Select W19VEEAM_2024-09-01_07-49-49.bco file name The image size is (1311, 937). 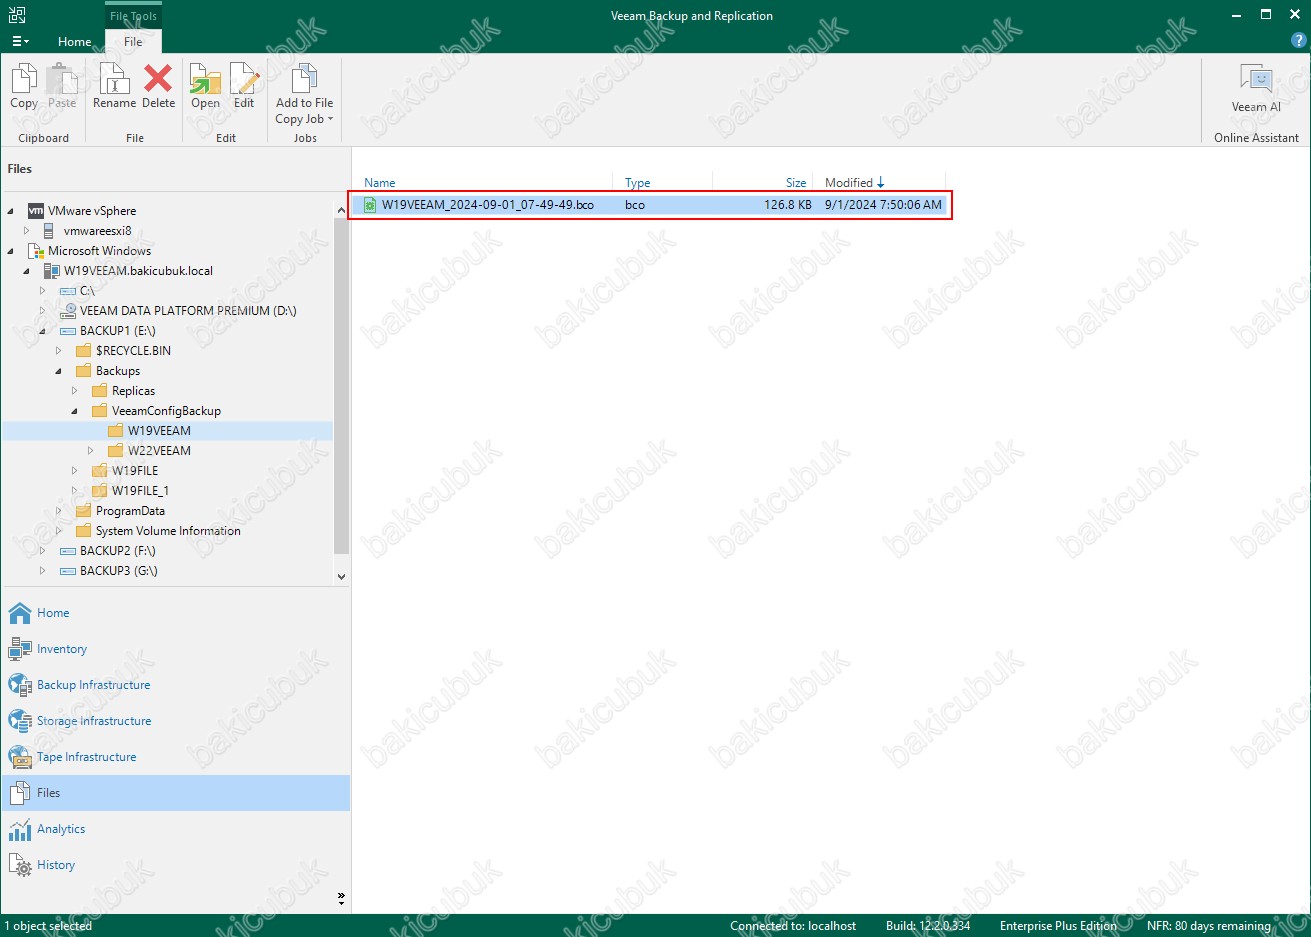pos(488,205)
